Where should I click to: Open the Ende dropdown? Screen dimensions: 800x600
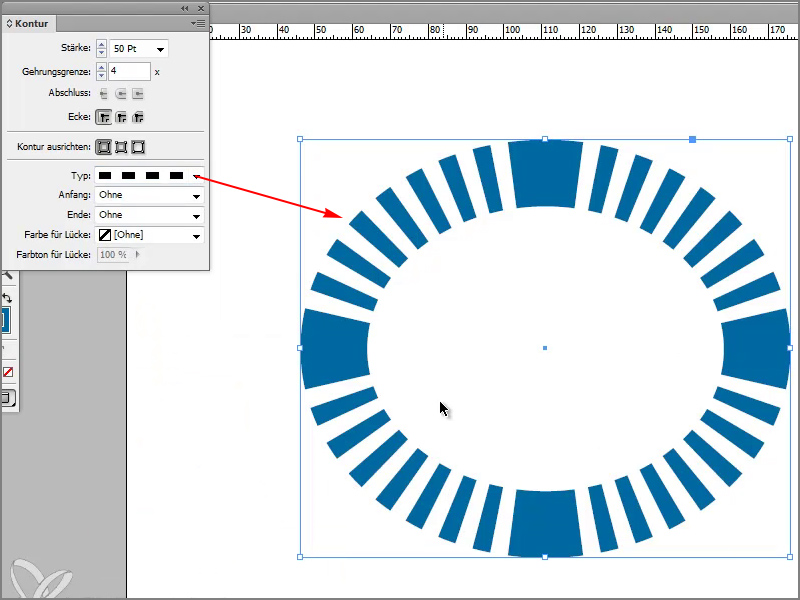(x=148, y=215)
